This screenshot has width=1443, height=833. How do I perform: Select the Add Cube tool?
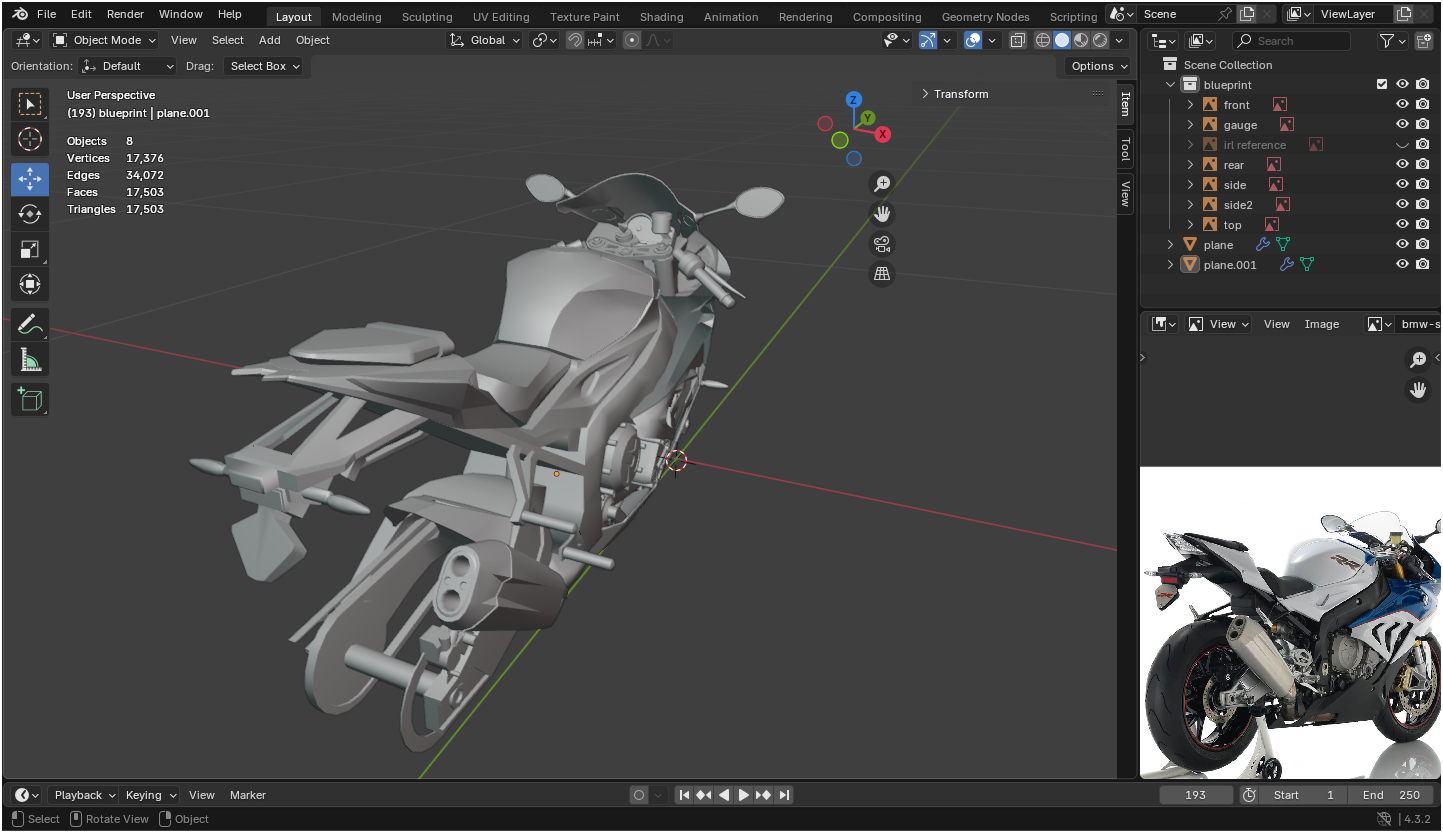click(30, 400)
